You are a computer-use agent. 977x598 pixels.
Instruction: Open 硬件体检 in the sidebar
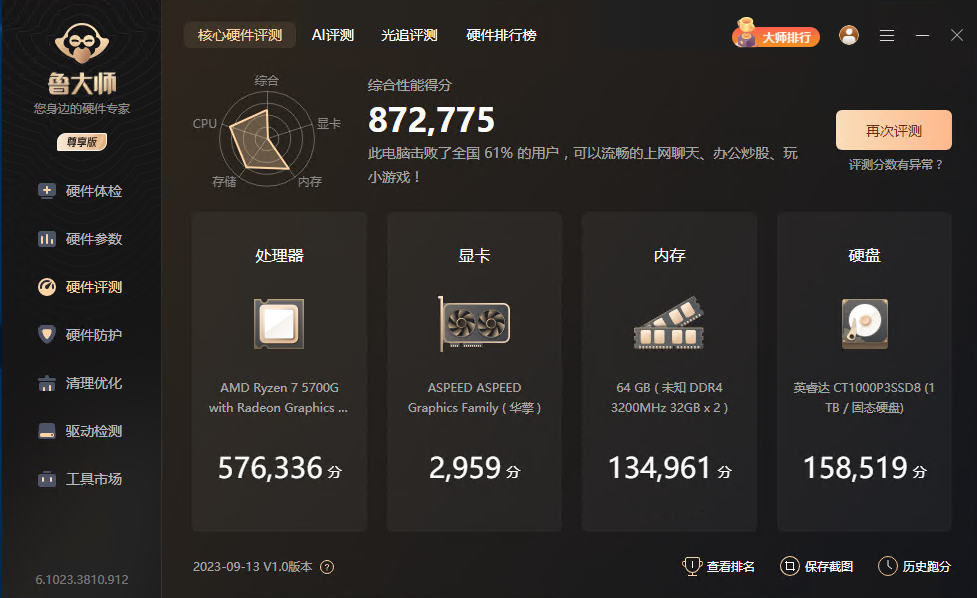80,191
